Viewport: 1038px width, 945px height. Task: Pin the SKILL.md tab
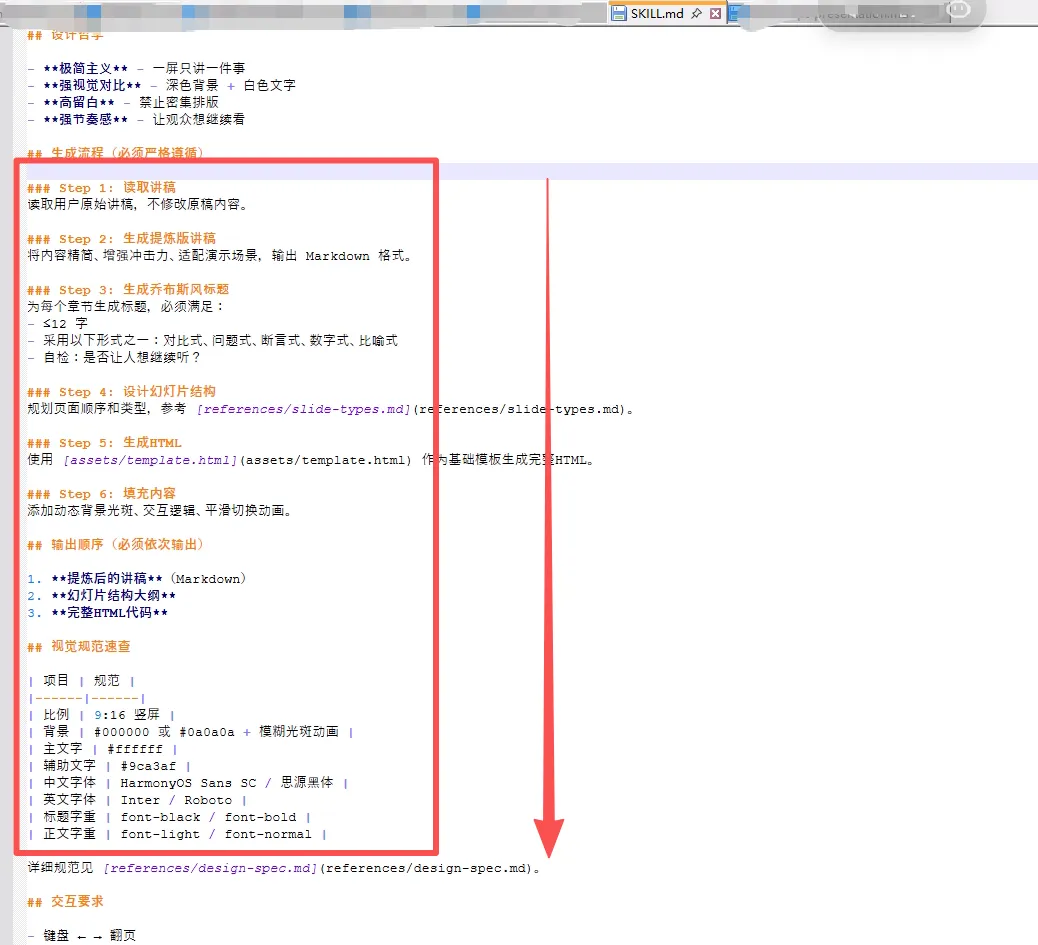pyautogui.click(x=696, y=13)
